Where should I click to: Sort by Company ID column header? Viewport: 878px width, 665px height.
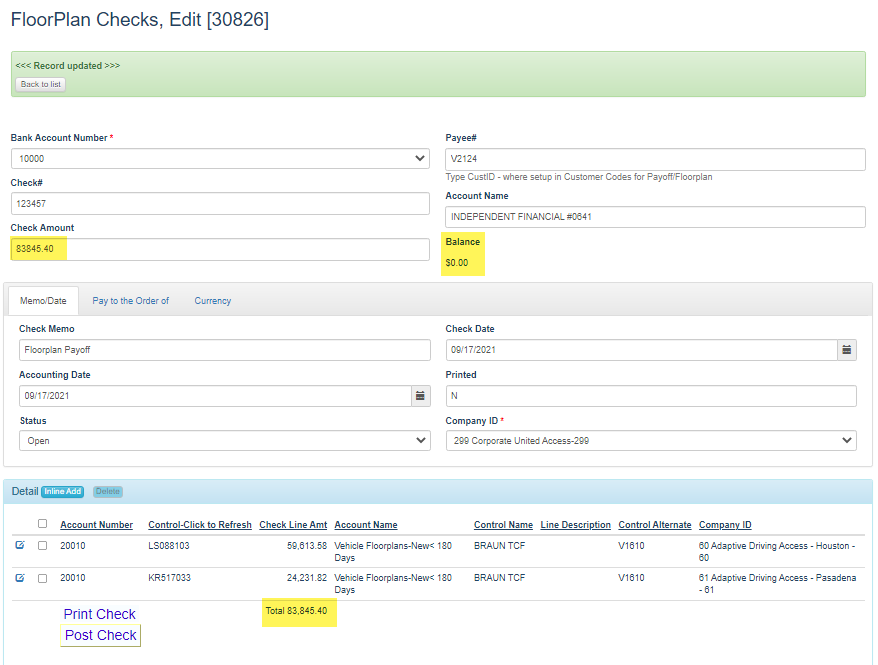[x=725, y=524]
